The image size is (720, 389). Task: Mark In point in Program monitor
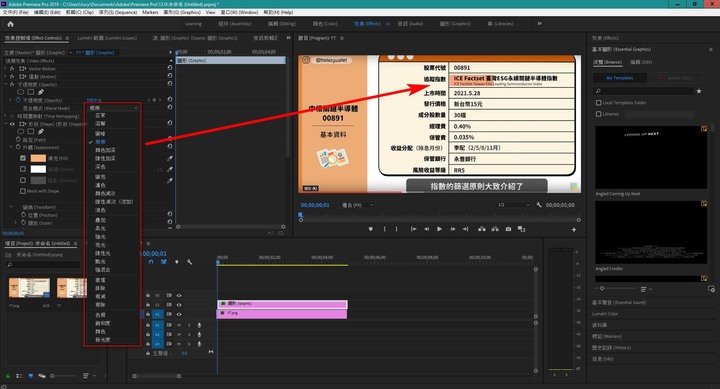pyautogui.click(x=384, y=229)
